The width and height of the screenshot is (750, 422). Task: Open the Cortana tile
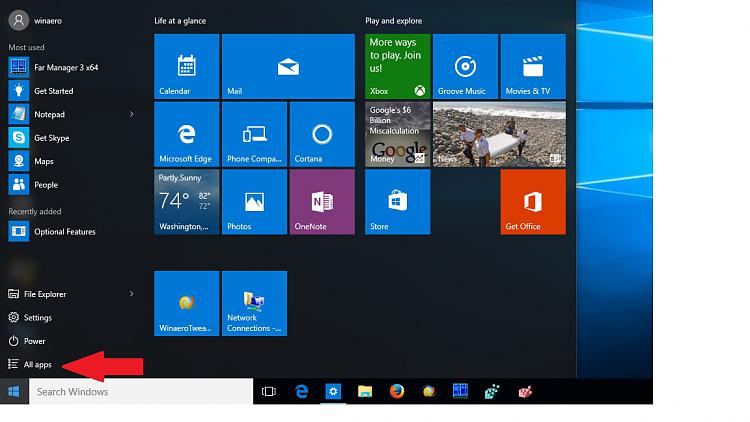pyautogui.click(x=321, y=133)
